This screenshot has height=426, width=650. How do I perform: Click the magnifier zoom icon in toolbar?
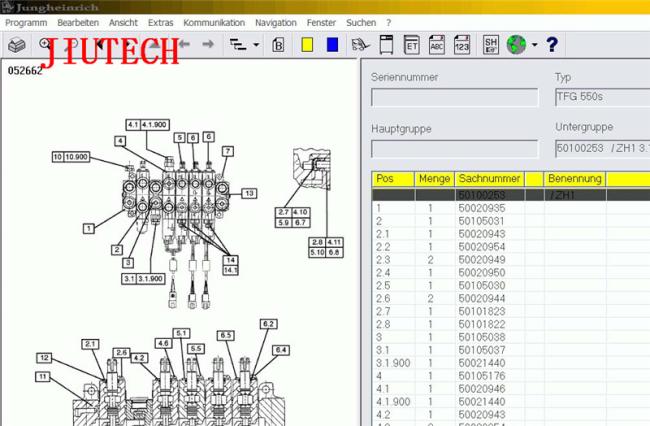[x=45, y=44]
